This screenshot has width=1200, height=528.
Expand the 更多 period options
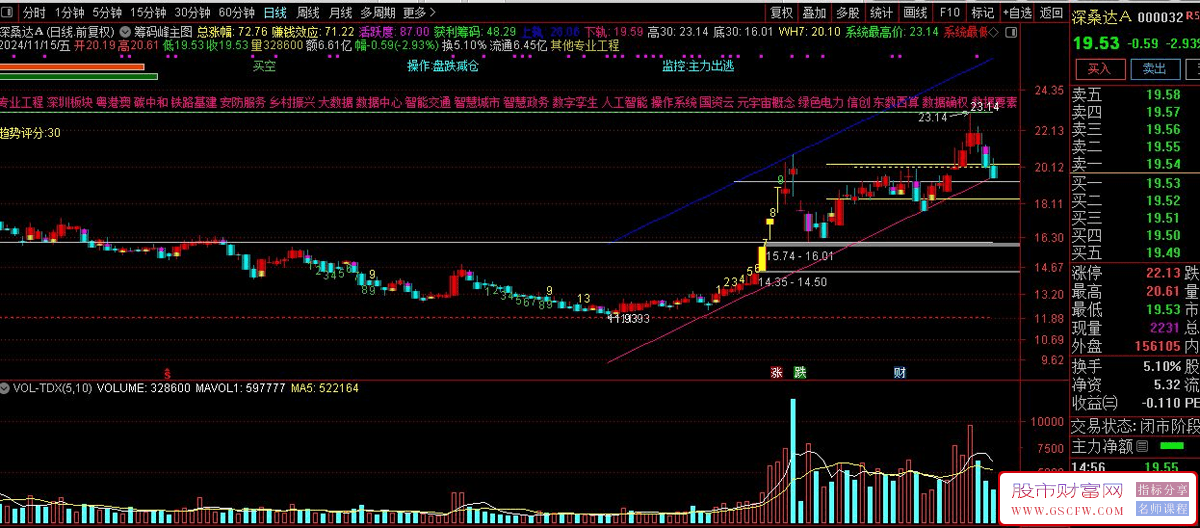click(419, 13)
